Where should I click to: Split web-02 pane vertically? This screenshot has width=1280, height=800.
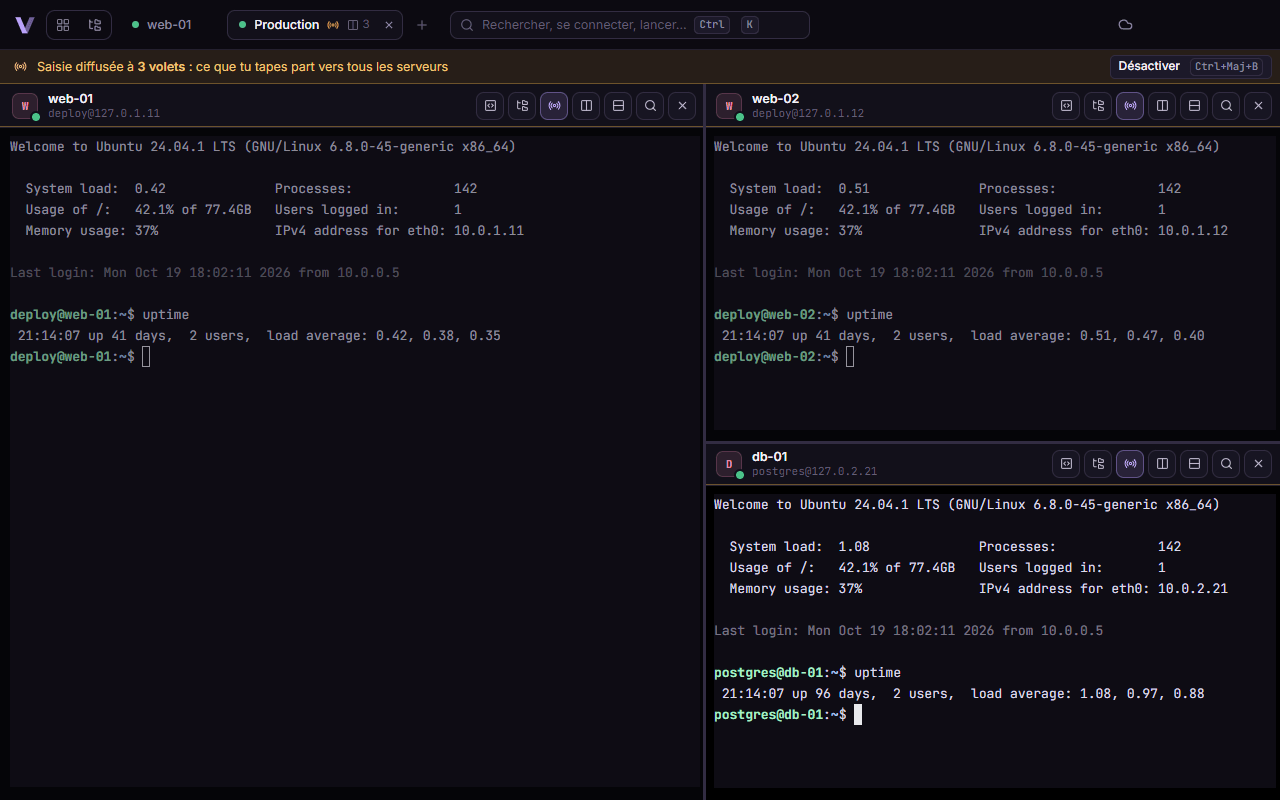[1162, 105]
